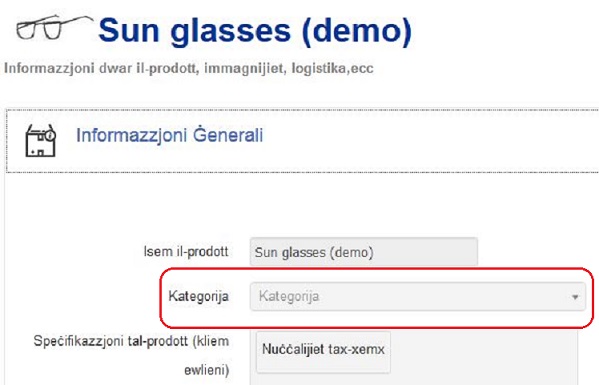Viewport: 599px width, 385px height.
Task: Click the product specification text area
Action: [414, 358]
